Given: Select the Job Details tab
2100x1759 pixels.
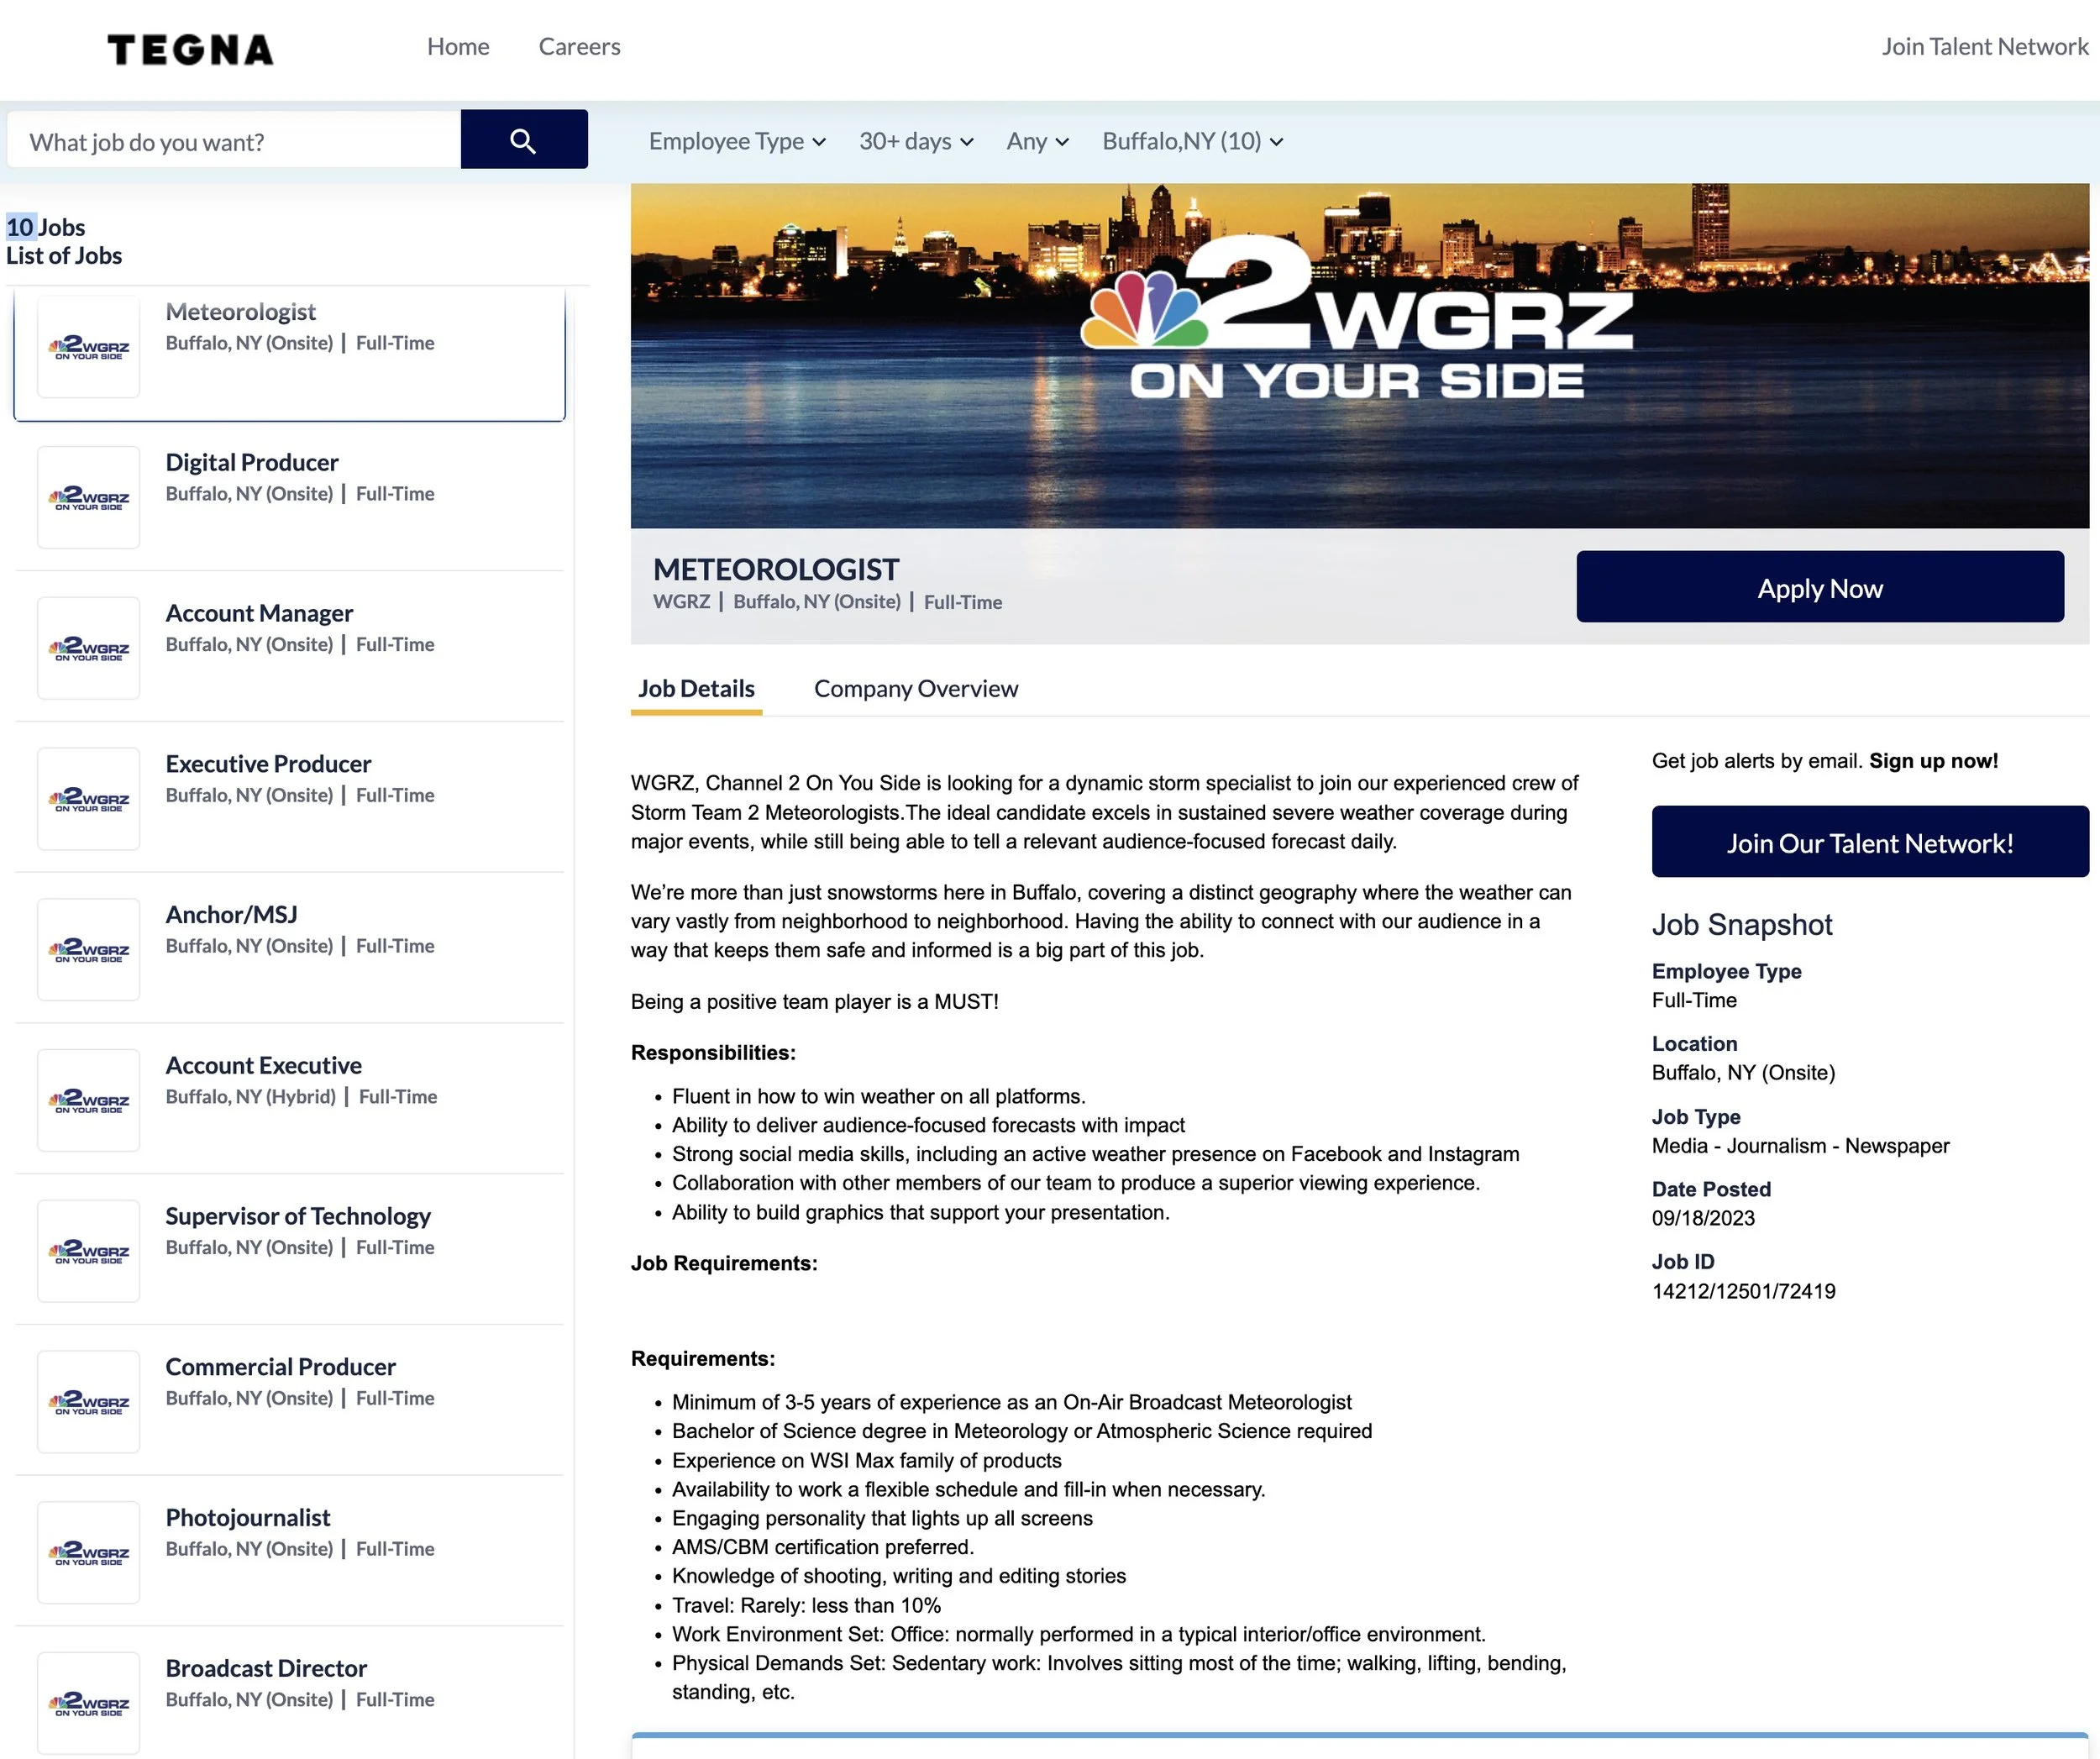Looking at the screenshot, I should 696,688.
